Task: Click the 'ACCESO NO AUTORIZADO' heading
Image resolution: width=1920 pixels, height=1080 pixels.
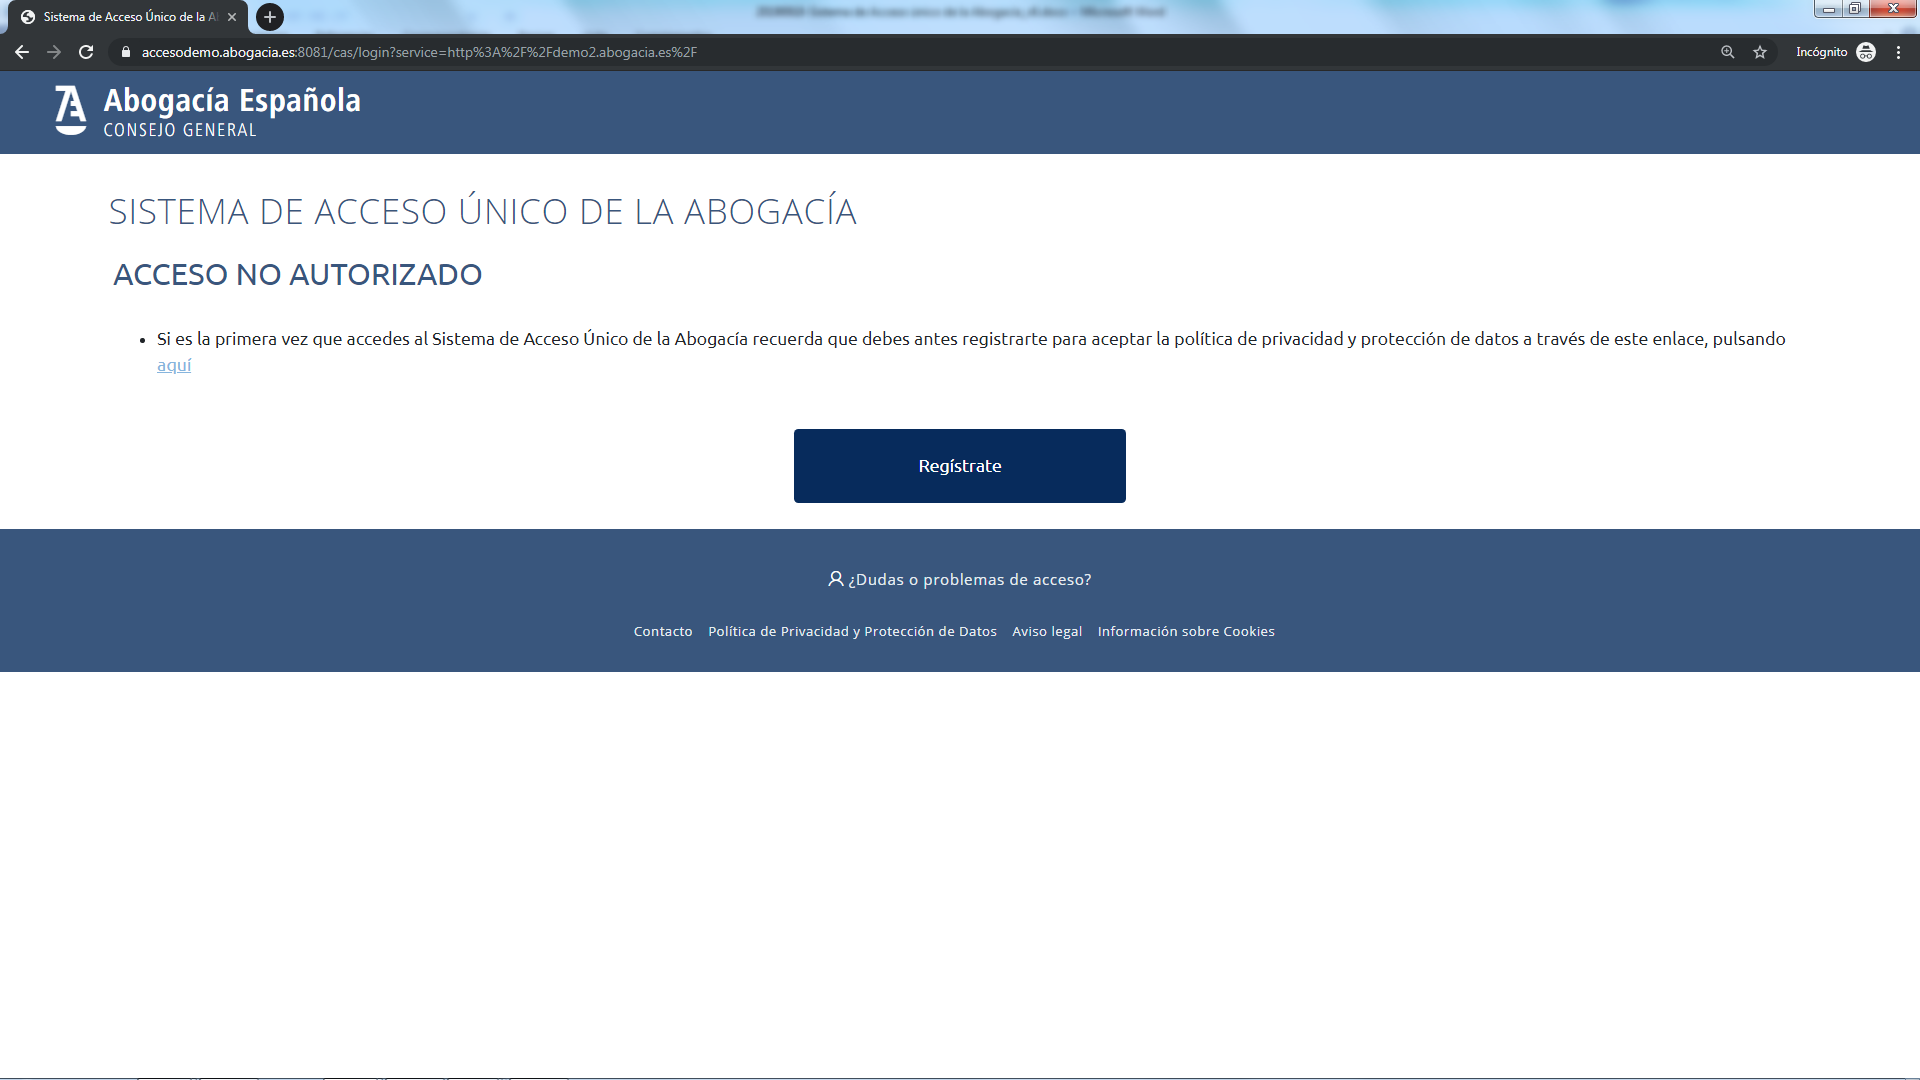Action: (298, 275)
